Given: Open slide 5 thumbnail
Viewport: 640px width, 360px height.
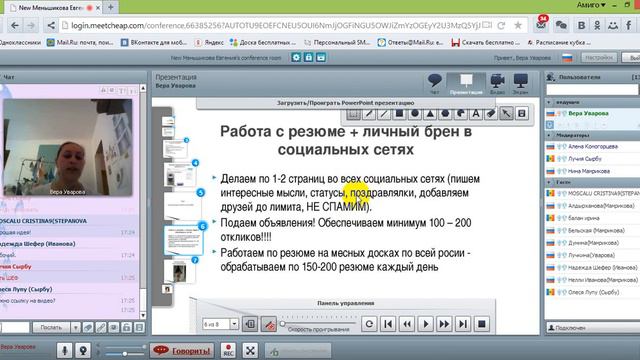Looking at the screenshot, I should (x=182, y=206).
